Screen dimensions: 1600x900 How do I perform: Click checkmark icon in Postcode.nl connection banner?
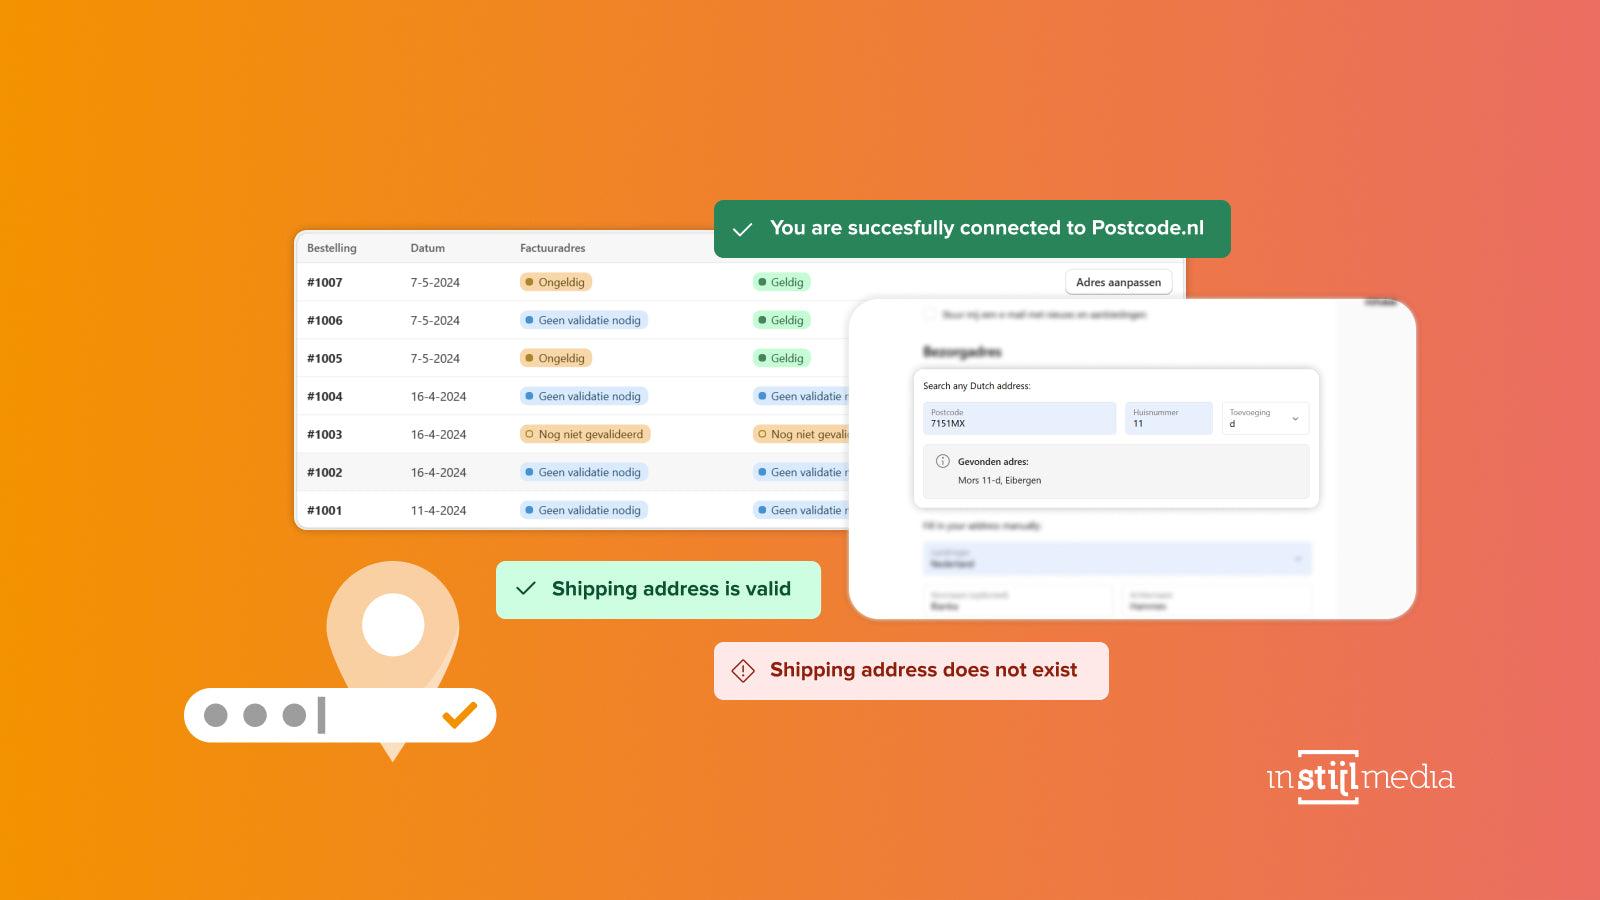click(742, 228)
